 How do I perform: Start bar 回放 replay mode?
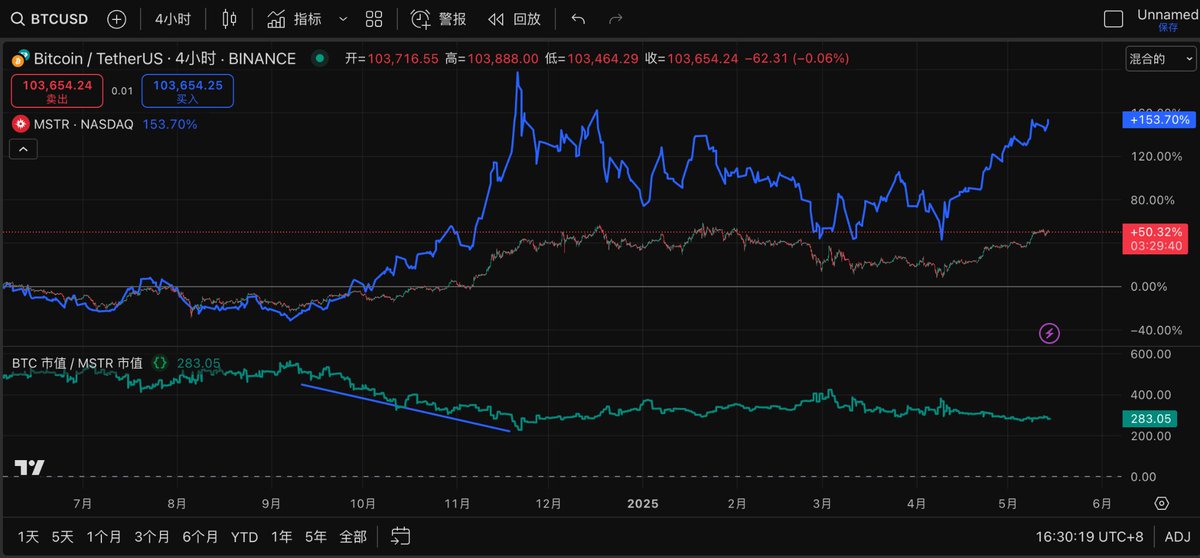pyautogui.click(x=515, y=19)
